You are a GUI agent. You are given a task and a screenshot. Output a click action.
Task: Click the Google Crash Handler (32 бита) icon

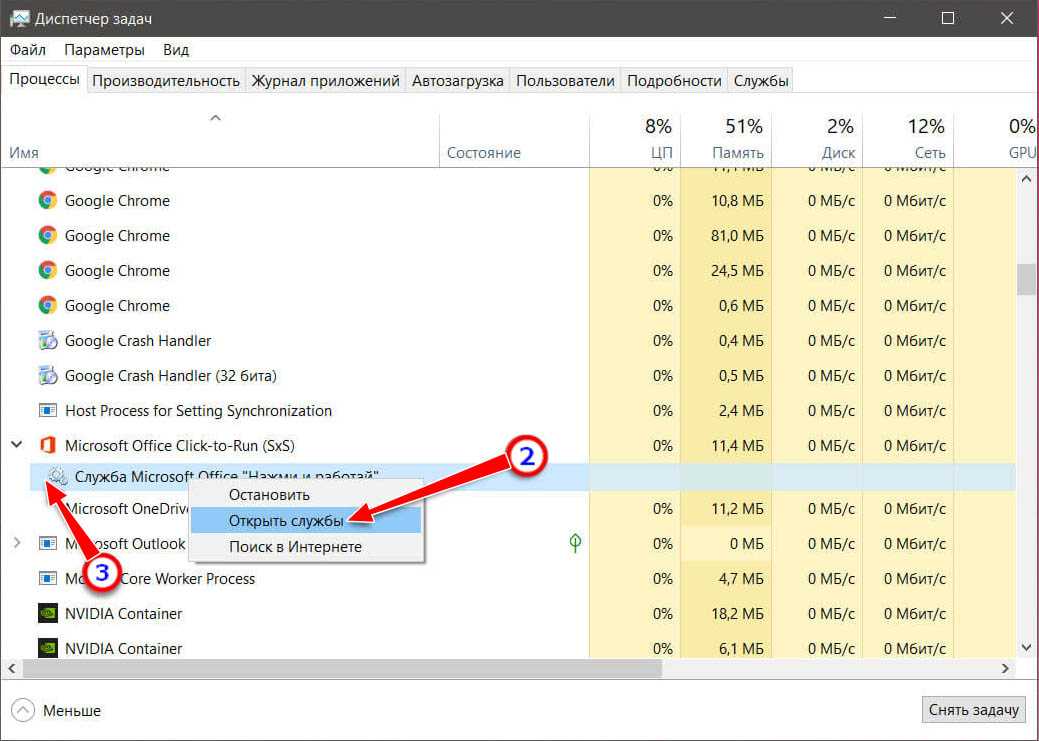click(47, 375)
